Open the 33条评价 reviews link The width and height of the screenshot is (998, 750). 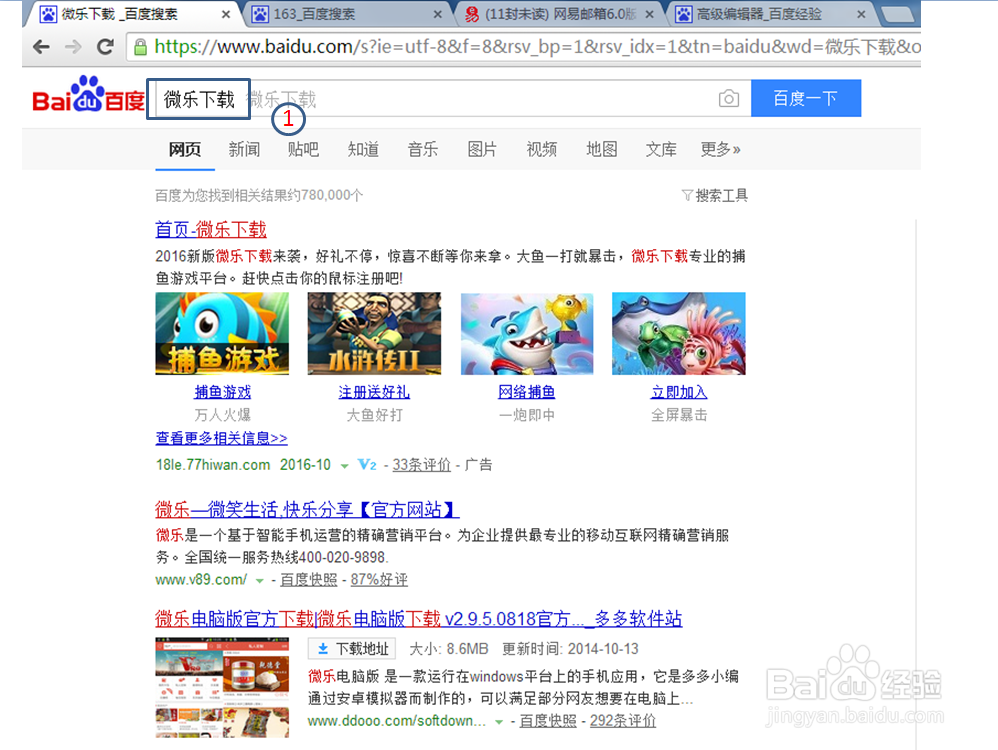click(x=421, y=465)
